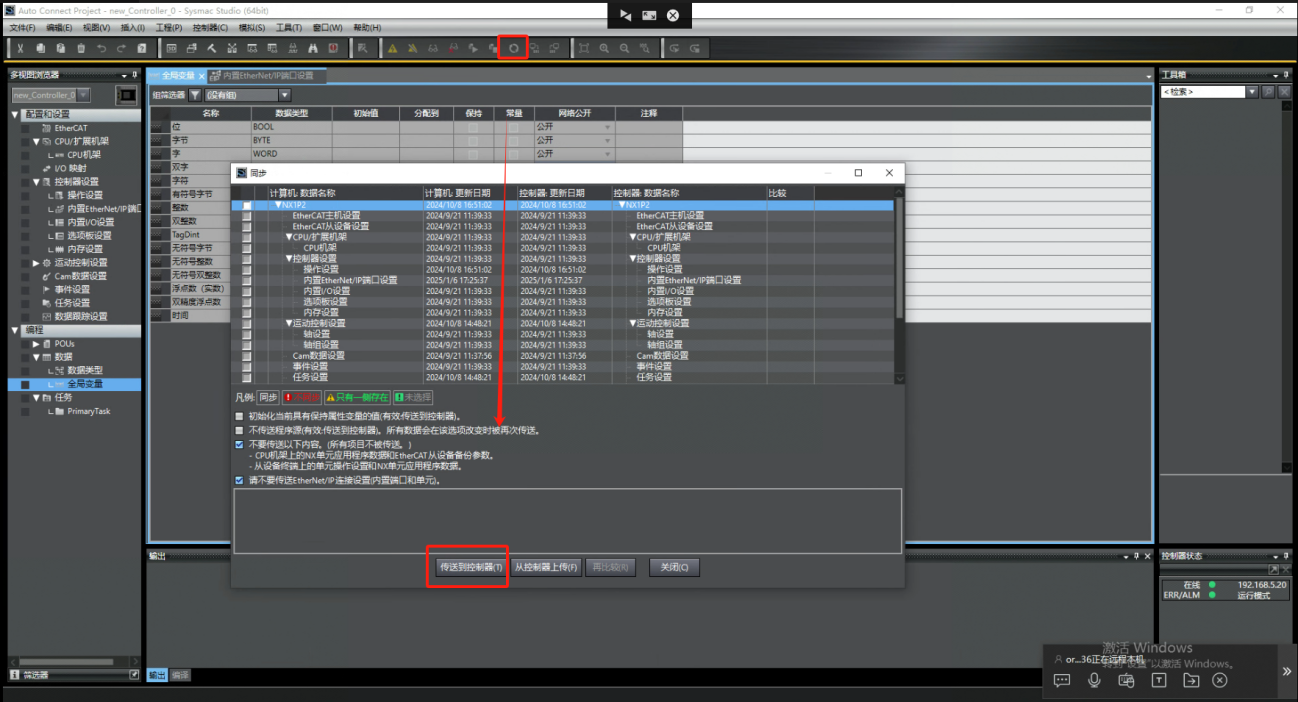
Task: Click the Undo arrow toolbar icon
Action: tap(101, 48)
